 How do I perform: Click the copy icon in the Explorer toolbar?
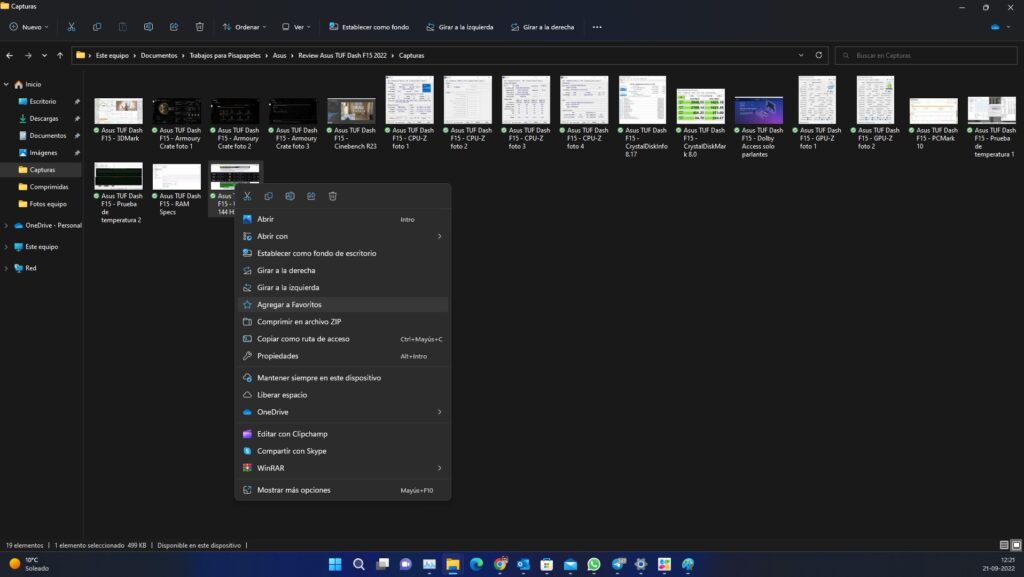tap(97, 27)
